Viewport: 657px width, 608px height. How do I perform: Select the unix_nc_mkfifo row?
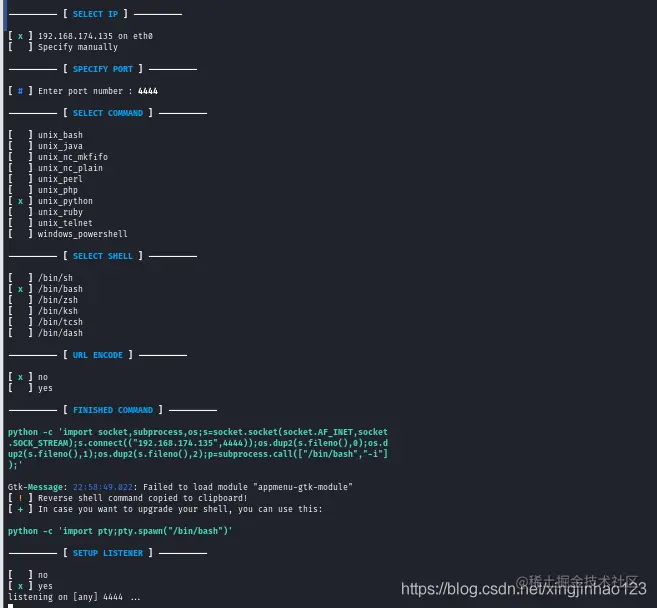coord(58,157)
